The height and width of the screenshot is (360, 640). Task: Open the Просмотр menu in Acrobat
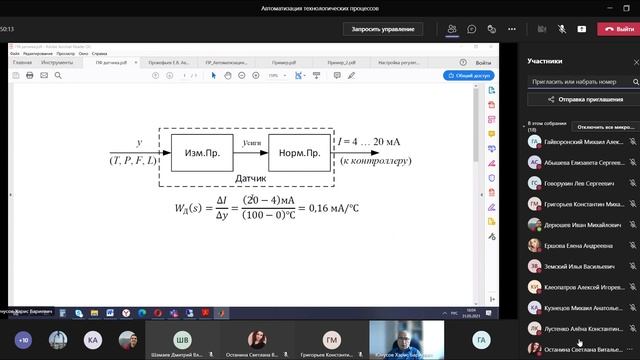(65, 53)
